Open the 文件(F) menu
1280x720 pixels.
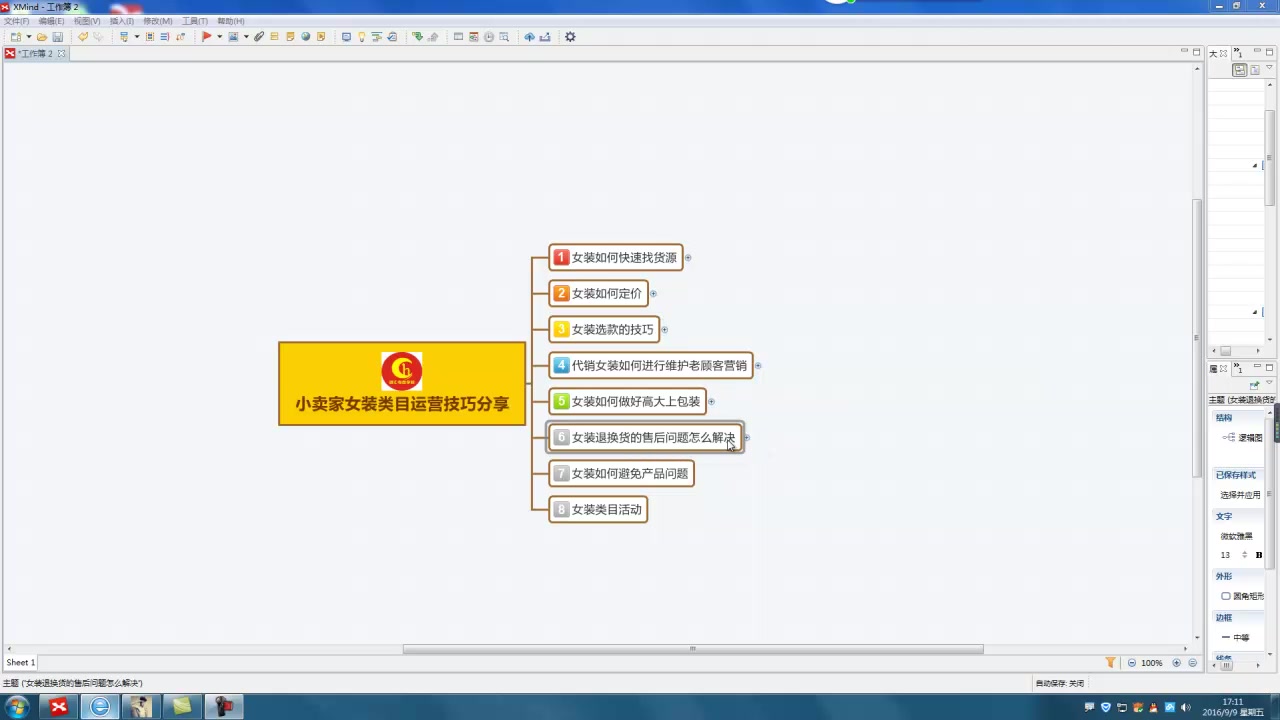(17, 21)
